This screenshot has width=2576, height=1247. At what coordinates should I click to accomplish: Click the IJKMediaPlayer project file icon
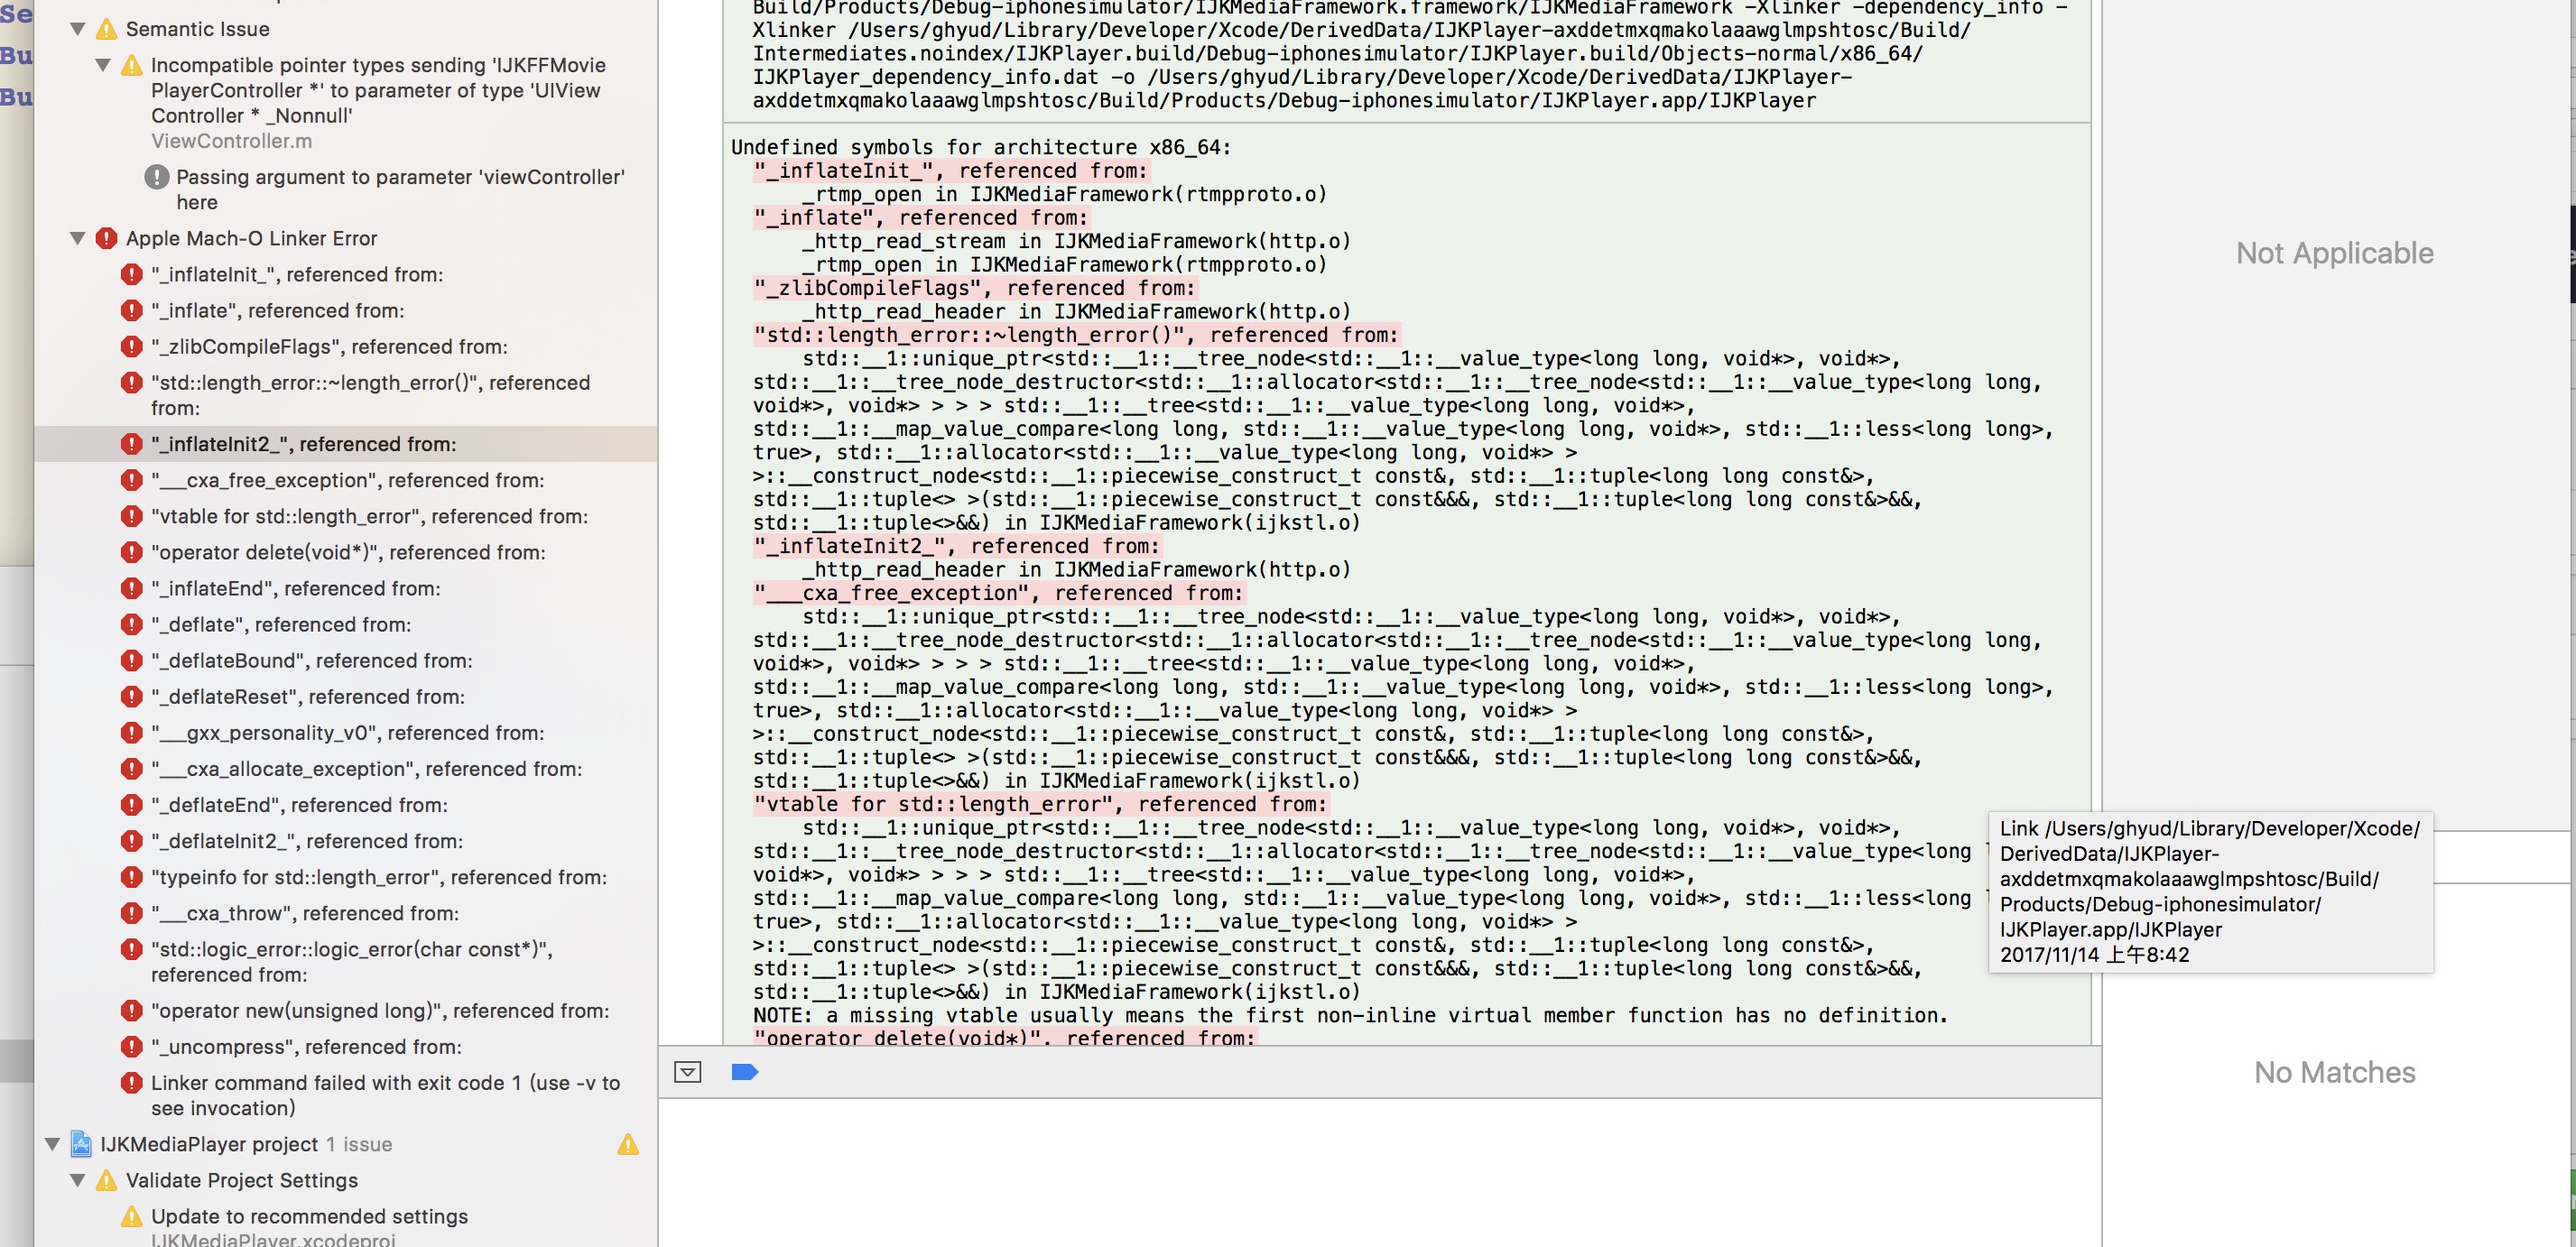81,1144
